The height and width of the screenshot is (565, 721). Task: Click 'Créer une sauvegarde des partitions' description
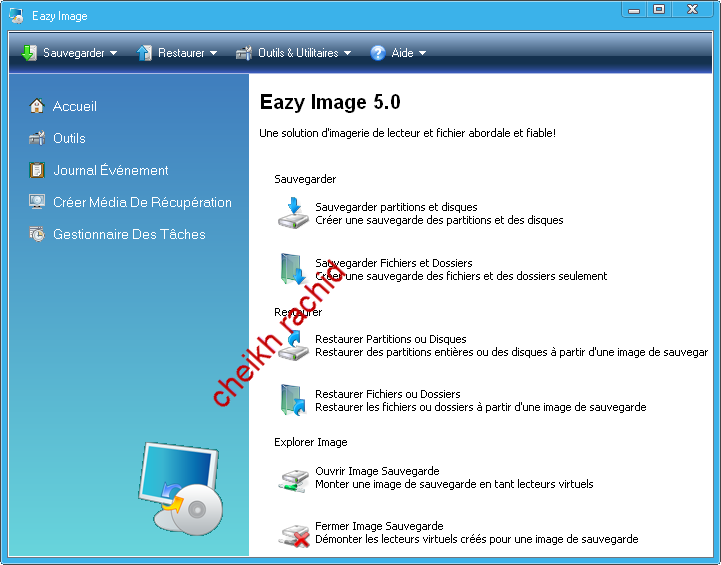439,220
